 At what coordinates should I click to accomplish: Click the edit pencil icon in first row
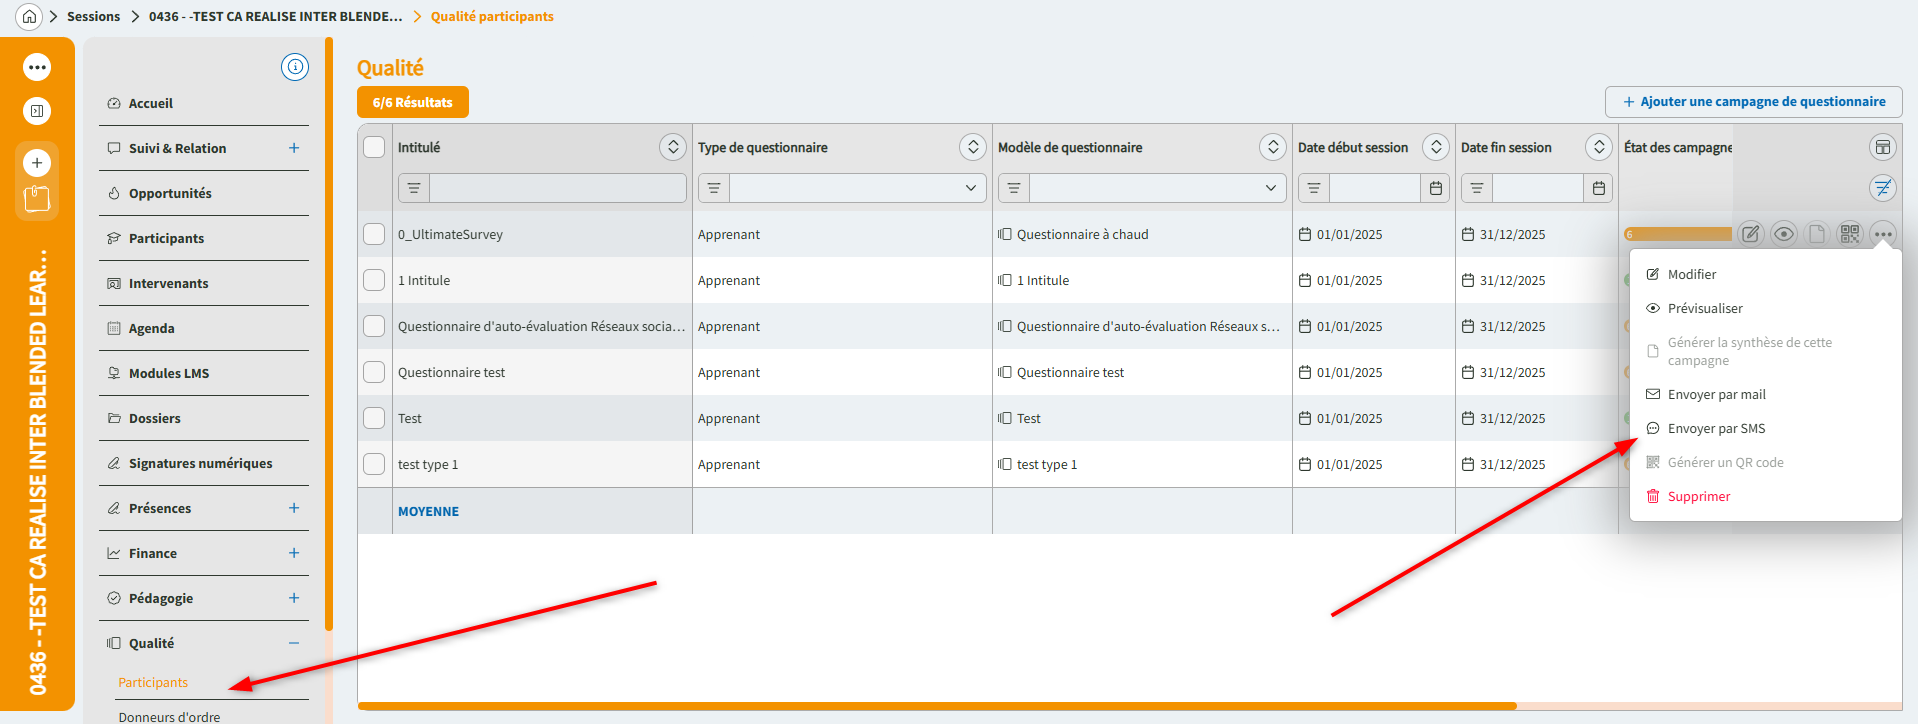1750,234
